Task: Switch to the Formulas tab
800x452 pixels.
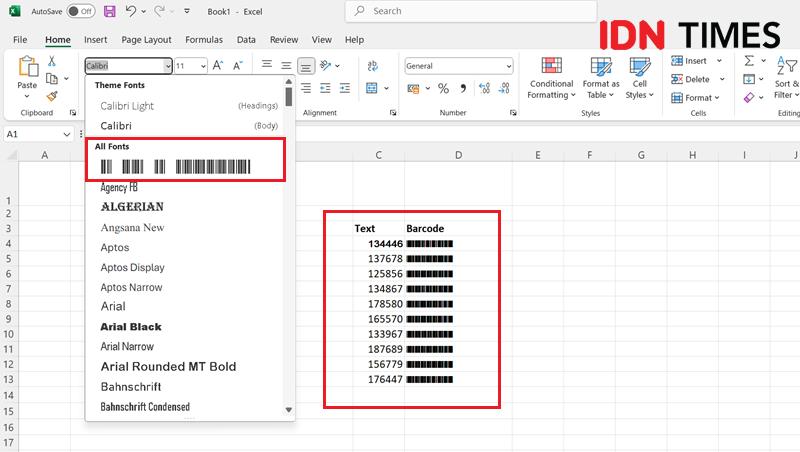Action: click(204, 39)
